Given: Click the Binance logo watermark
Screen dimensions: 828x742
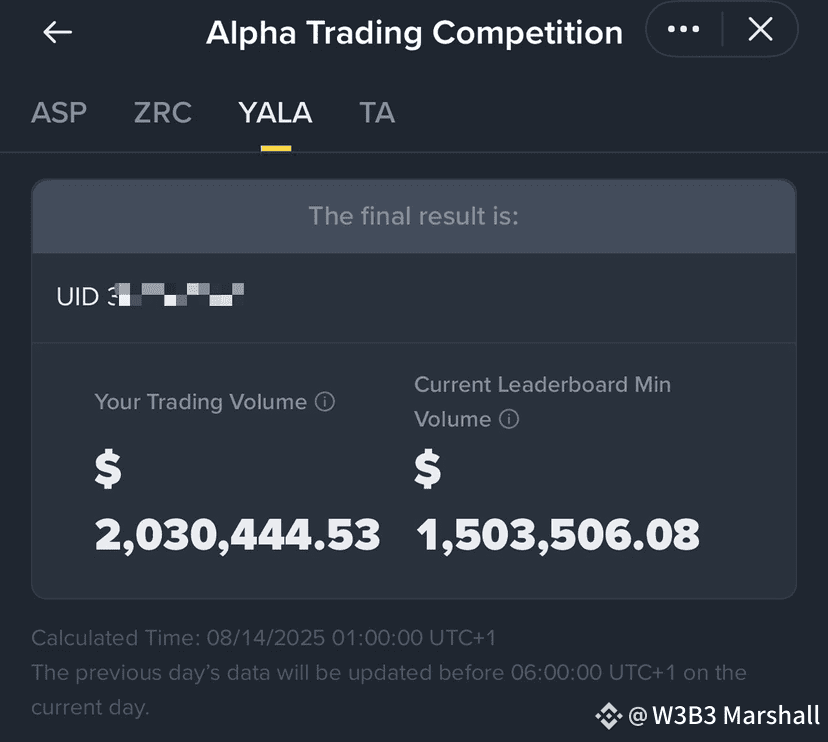Looking at the screenshot, I should pyautogui.click(x=608, y=716).
